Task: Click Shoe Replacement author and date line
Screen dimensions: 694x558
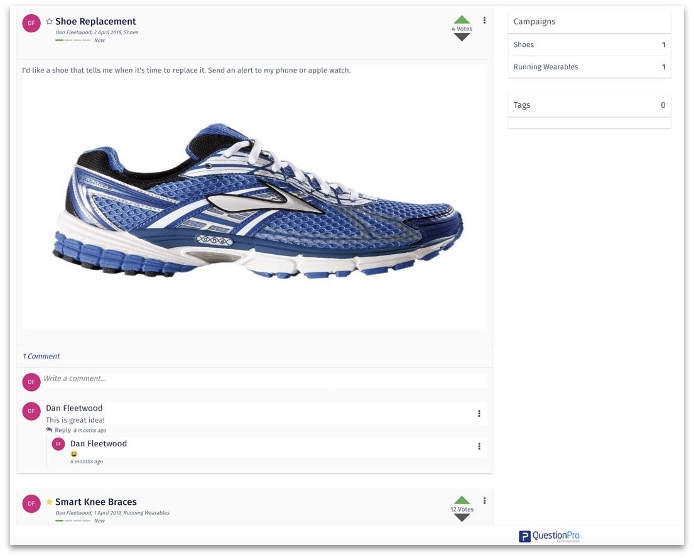Action: (96, 32)
